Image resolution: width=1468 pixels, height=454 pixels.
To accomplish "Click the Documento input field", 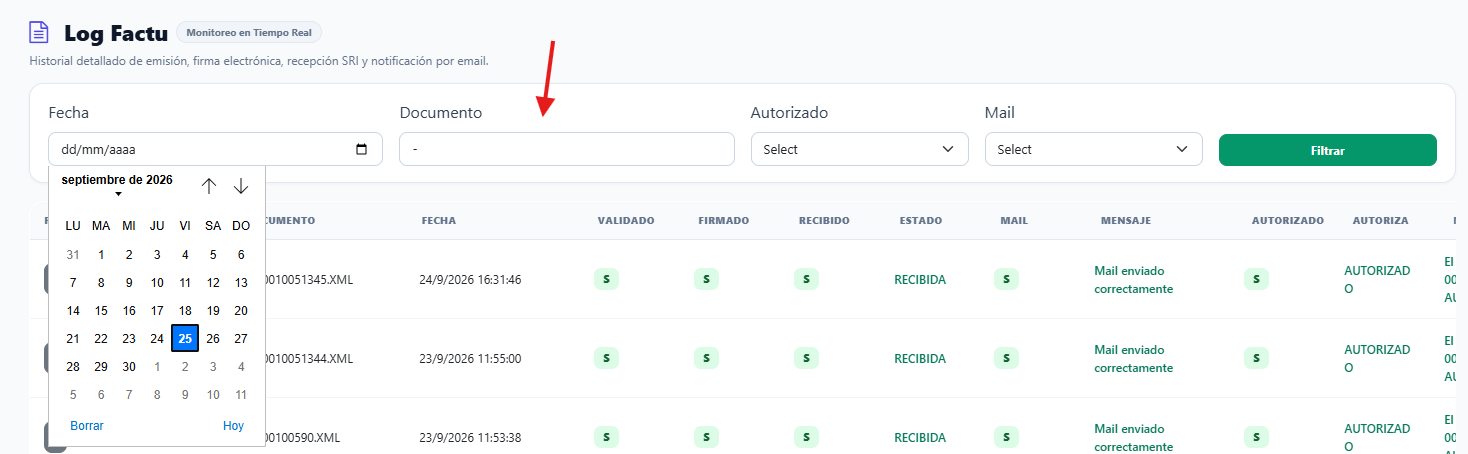I will pos(567,149).
